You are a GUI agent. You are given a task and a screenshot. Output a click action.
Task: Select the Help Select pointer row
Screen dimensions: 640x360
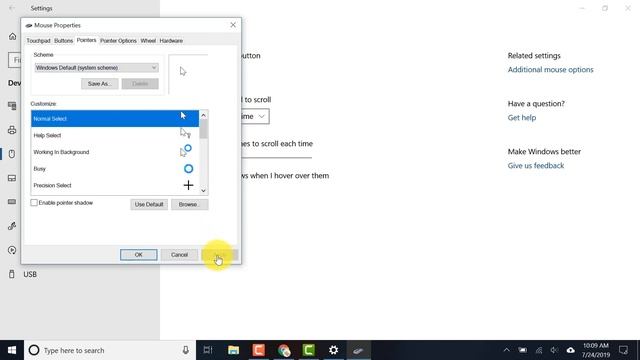tap(115, 135)
